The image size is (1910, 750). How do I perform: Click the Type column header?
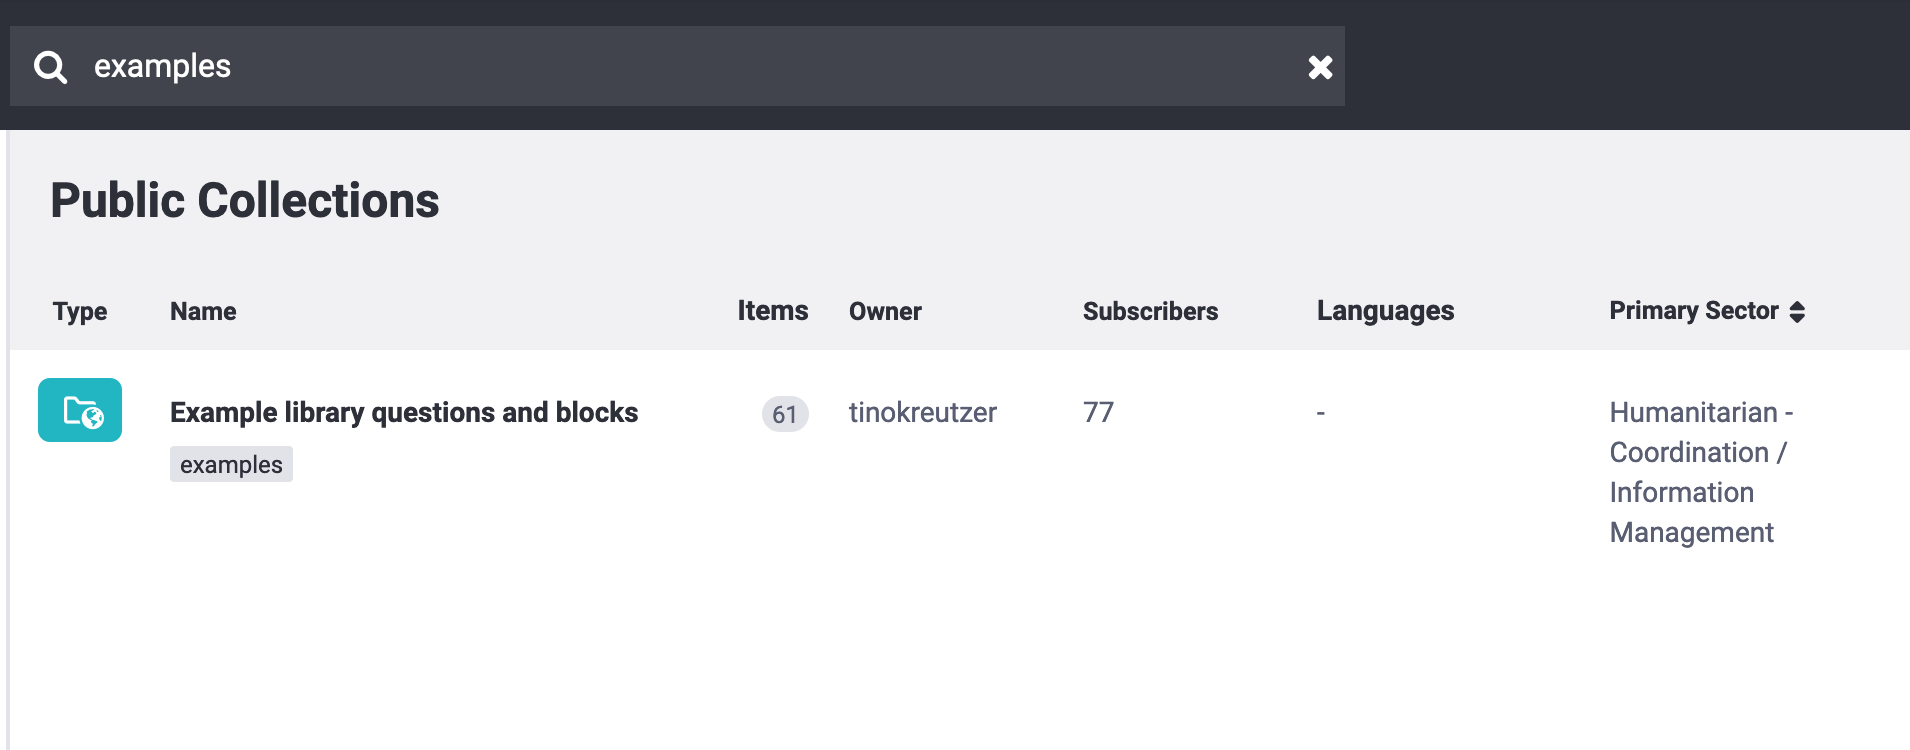click(80, 311)
